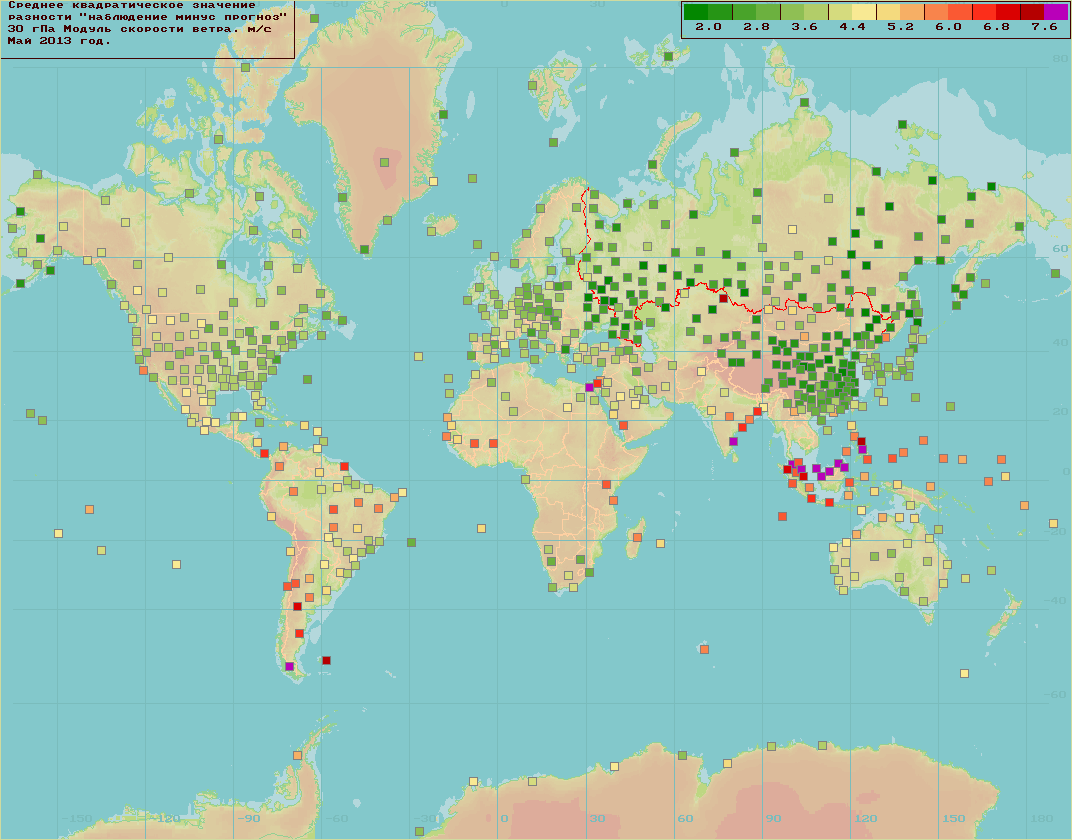This screenshot has height=840, width=1072.
Task: Click title line "Среднее квадратическое значение"
Action: tap(131, 5)
